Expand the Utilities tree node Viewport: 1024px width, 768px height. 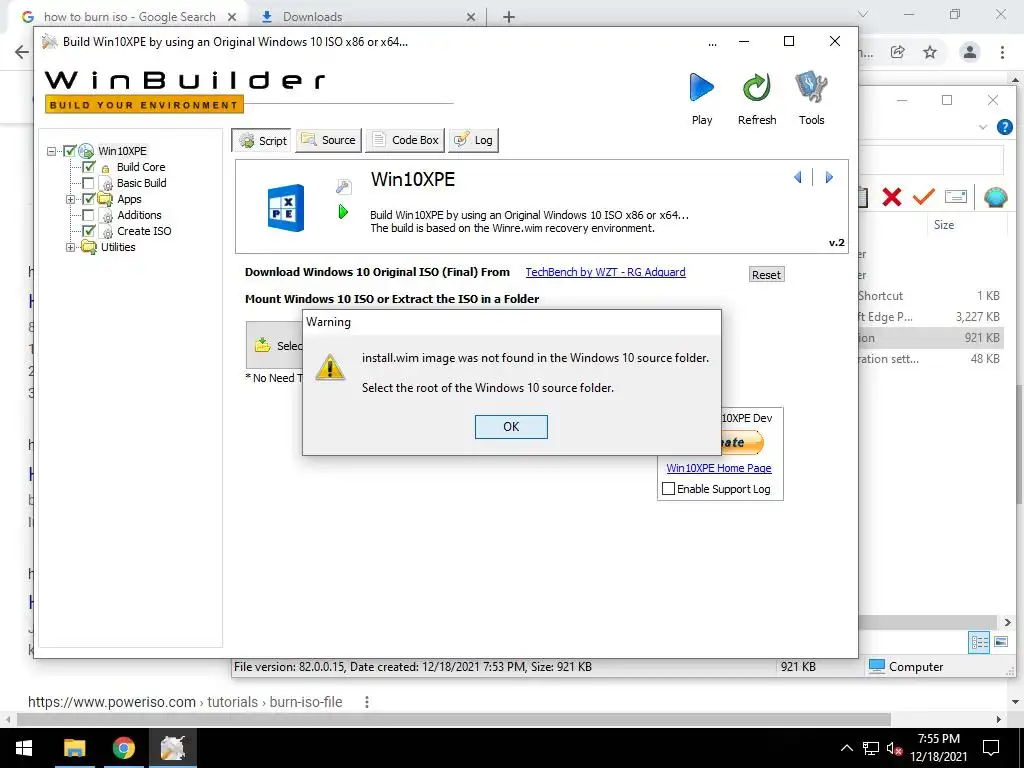coord(71,247)
